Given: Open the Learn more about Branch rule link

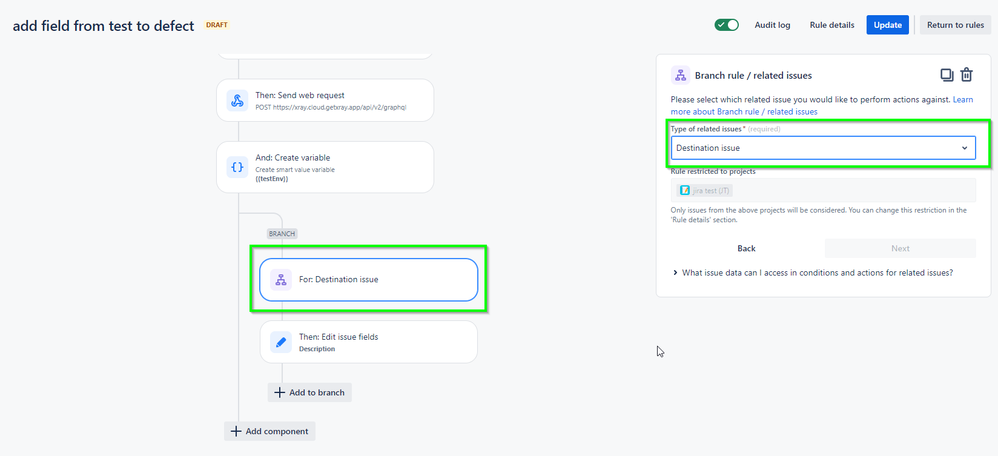Looking at the screenshot, I should pyautogui.click(x=822, y=106).
